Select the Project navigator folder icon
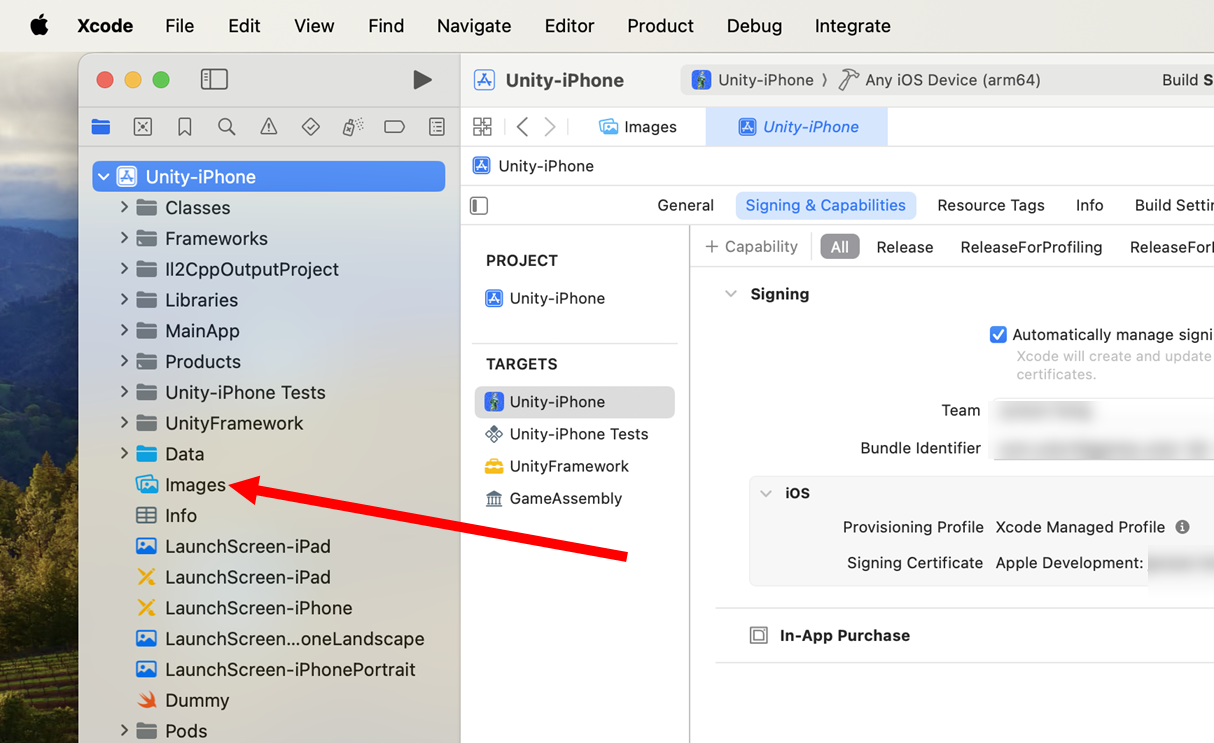Screen dimensions: 1214x743 pyautogui.click(x=101, y=126)
